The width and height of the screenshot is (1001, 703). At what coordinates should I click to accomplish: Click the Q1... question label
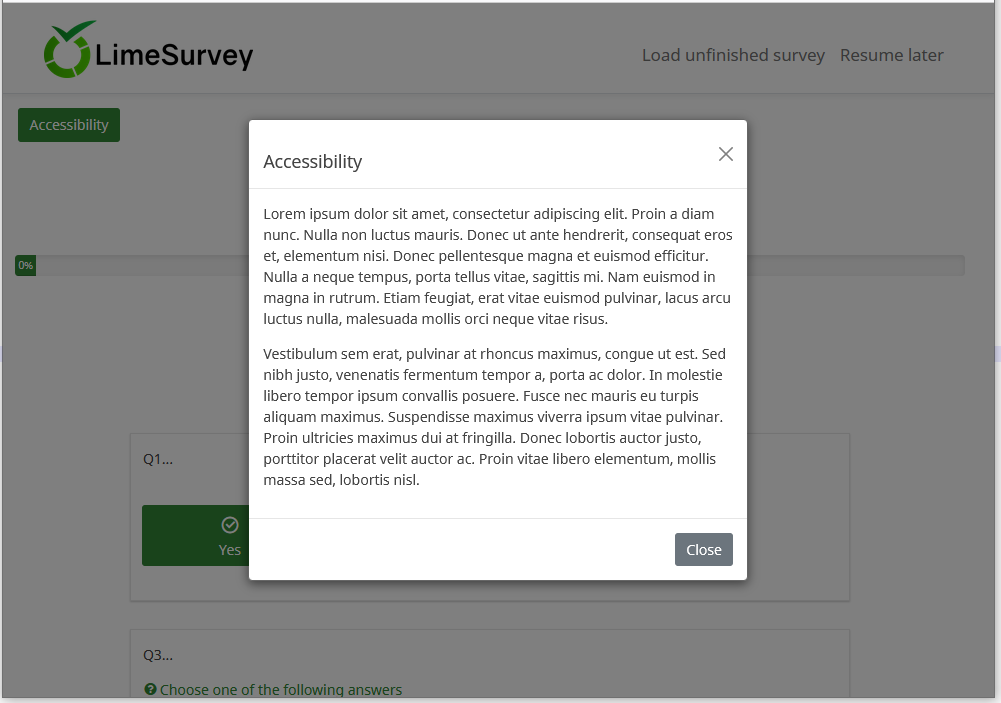point(158,460)
